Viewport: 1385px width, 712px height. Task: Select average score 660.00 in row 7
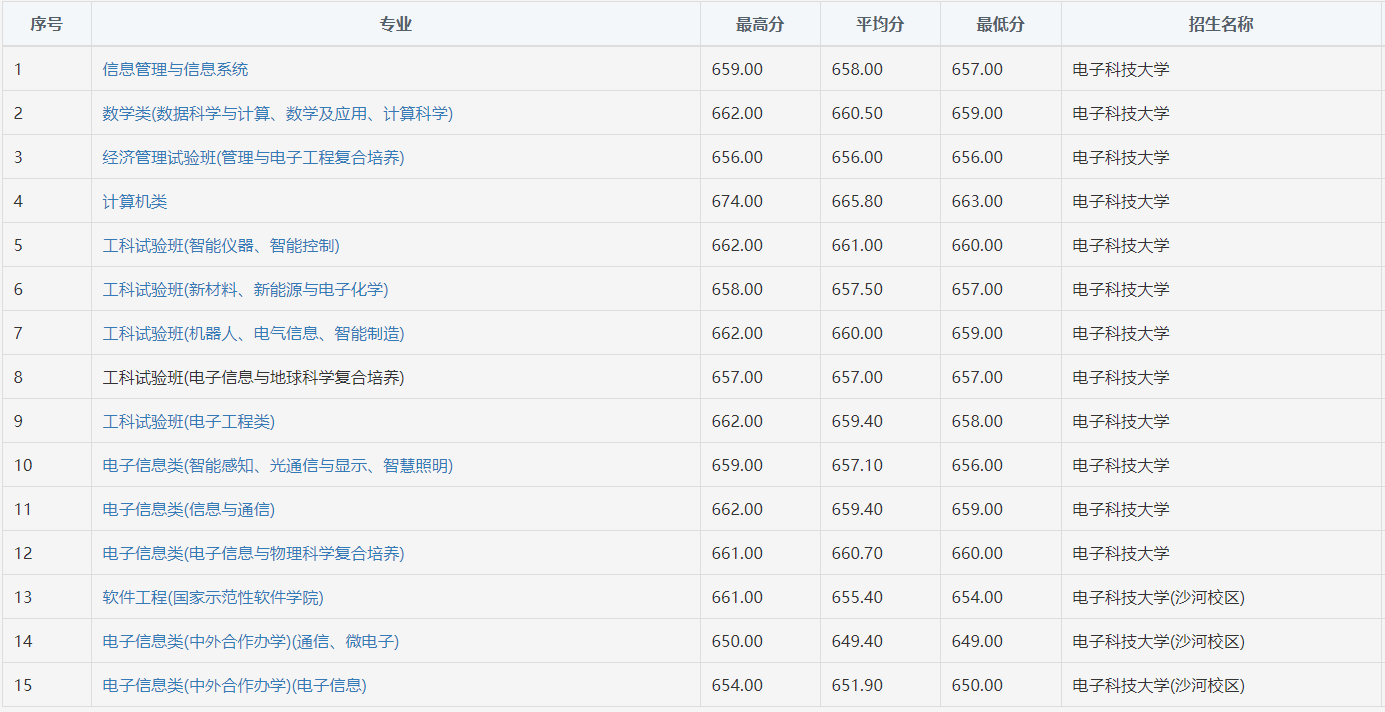(857, 333)
